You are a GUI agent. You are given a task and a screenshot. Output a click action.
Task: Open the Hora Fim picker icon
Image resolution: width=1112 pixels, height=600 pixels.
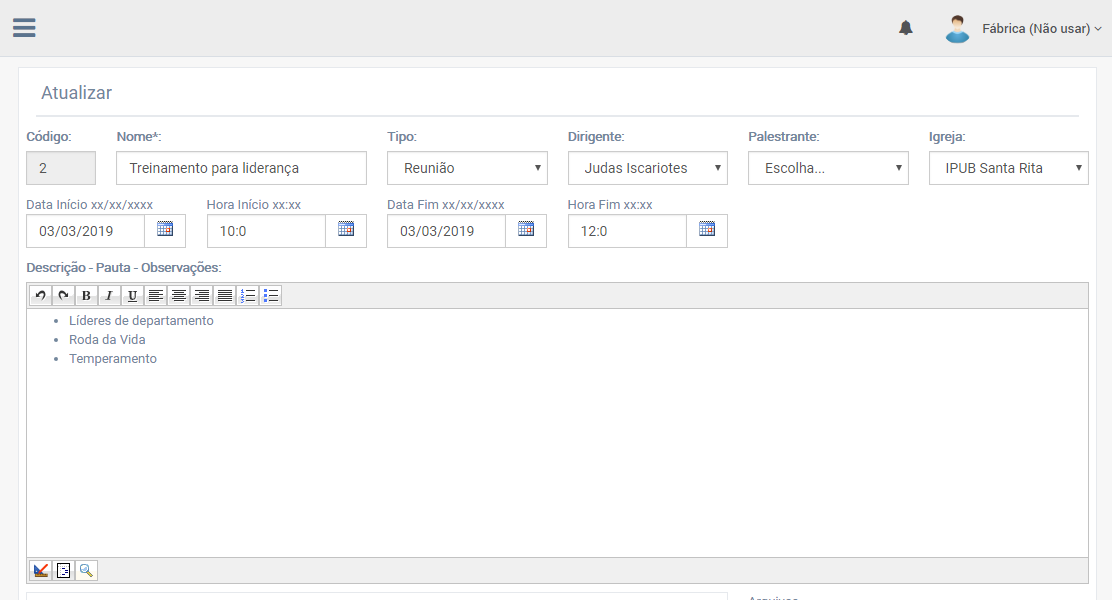click(707, 230)
